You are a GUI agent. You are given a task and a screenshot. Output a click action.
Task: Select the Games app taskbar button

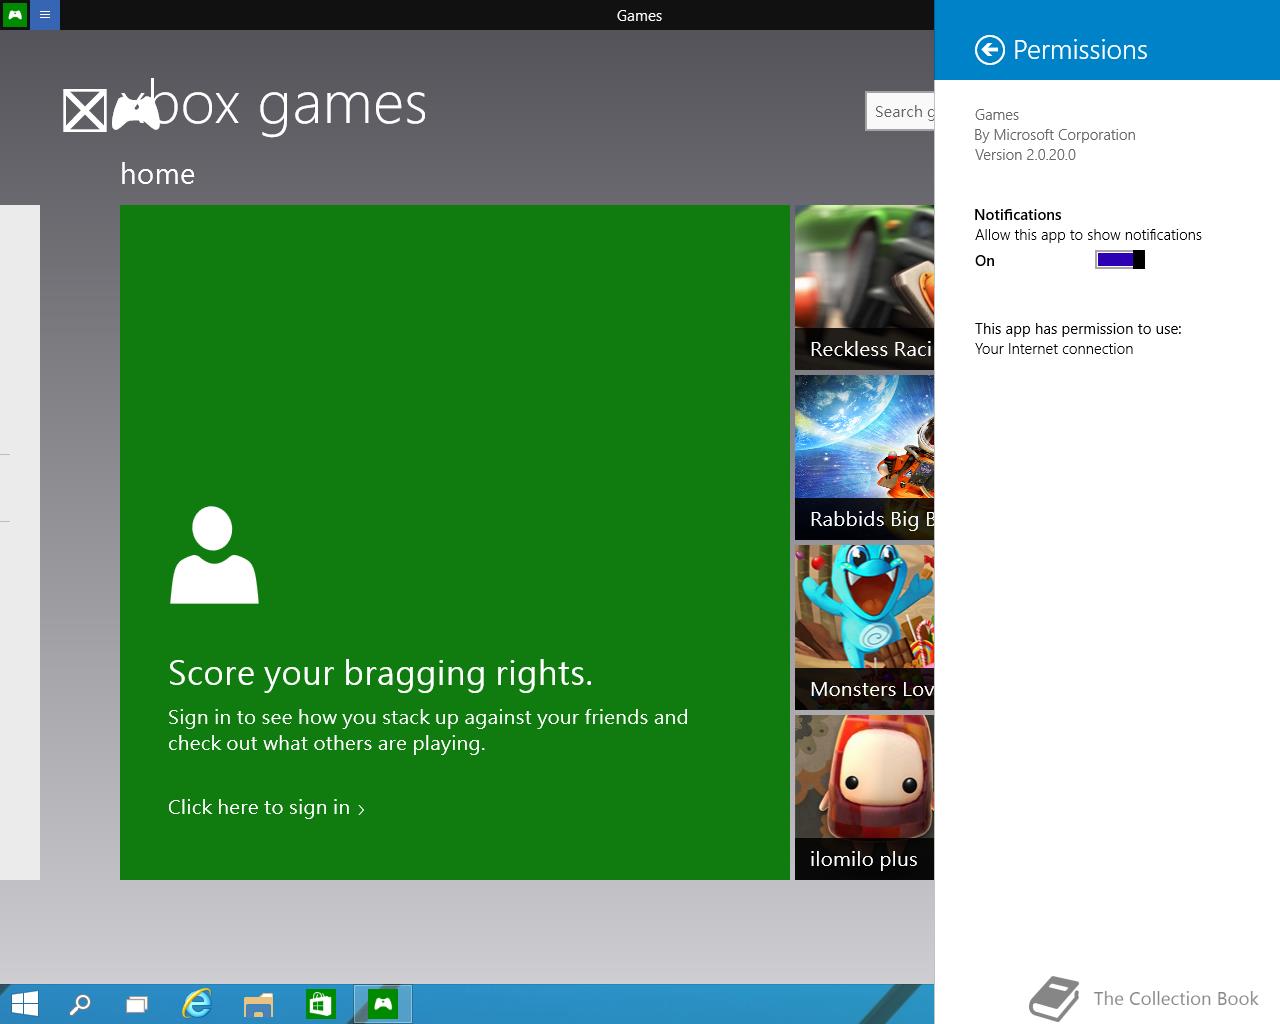tap(383, 1003)
